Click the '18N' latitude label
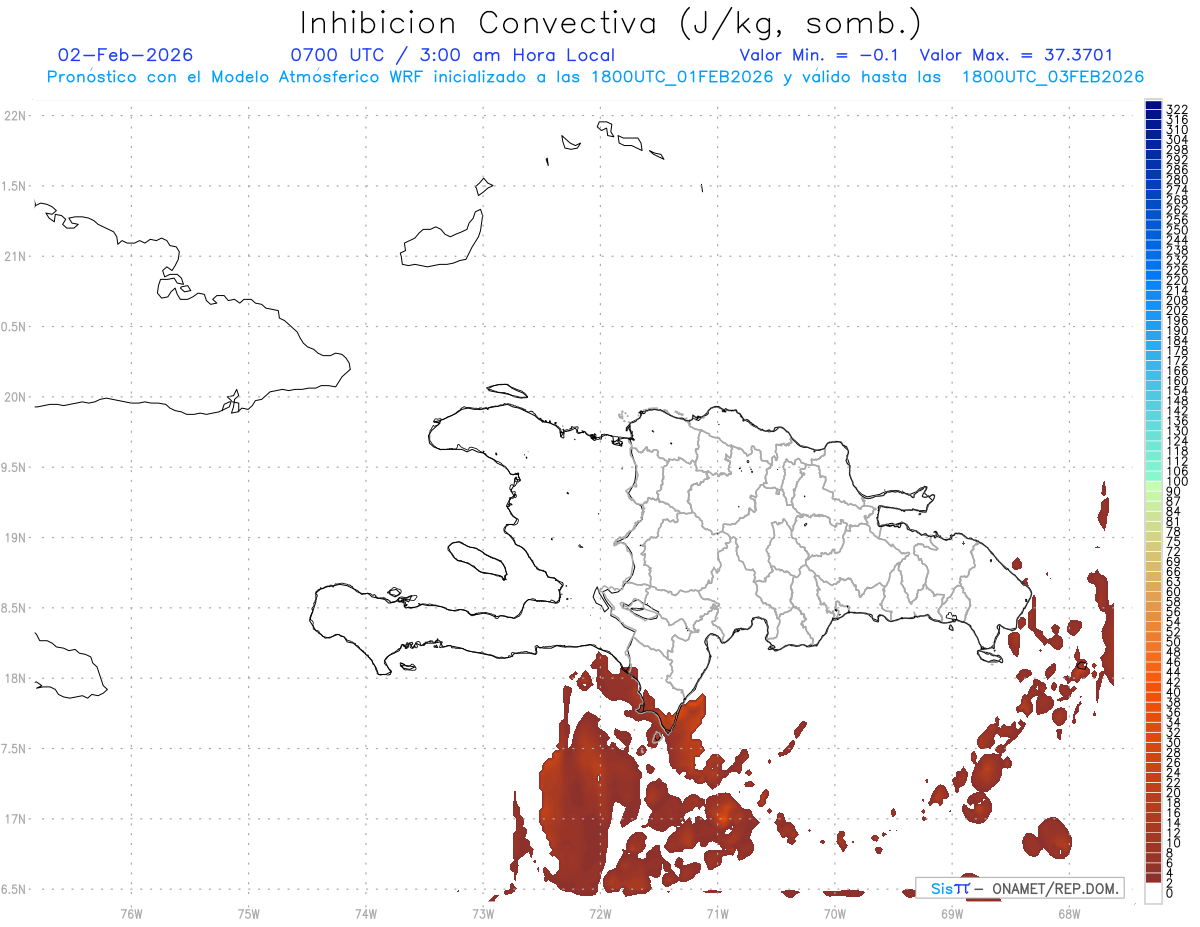1200x927 pixels. (x=14, y=678)
